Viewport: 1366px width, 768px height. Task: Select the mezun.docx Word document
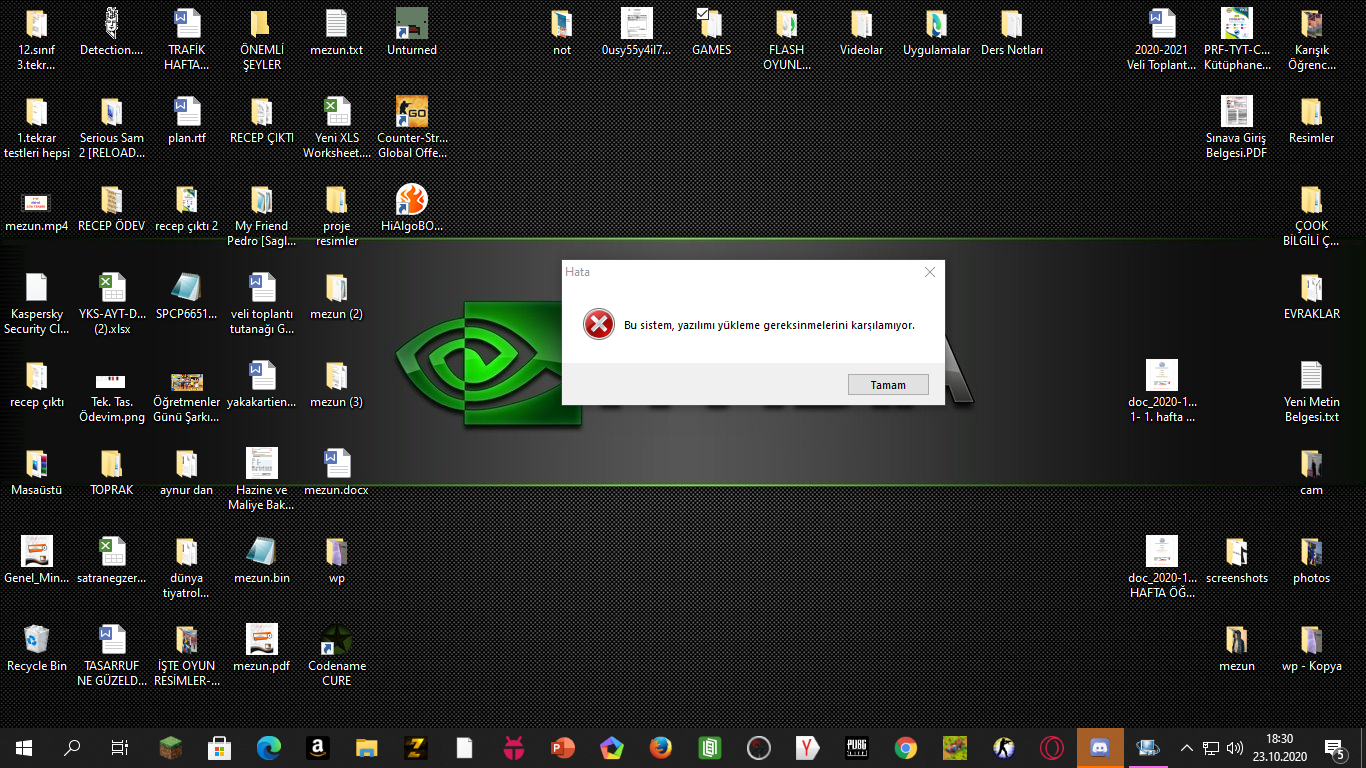click(337, 472)
